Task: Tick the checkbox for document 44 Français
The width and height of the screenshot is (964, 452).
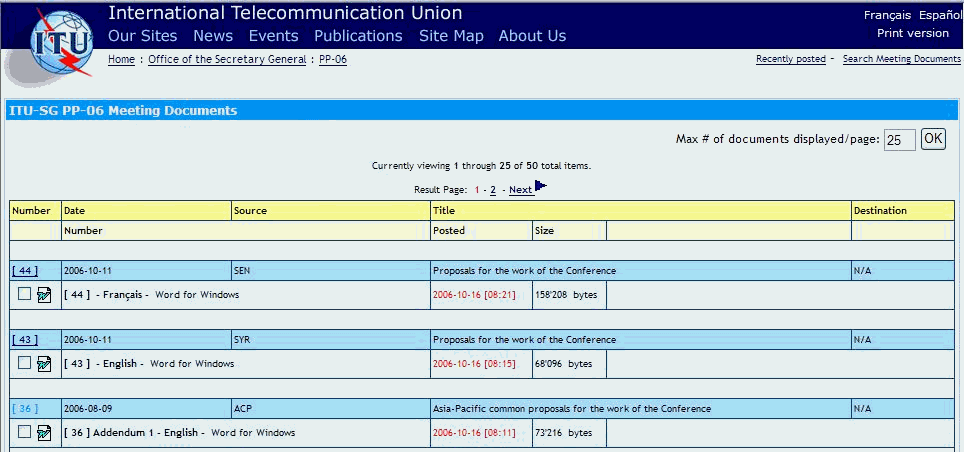Action: click(24, 294)
